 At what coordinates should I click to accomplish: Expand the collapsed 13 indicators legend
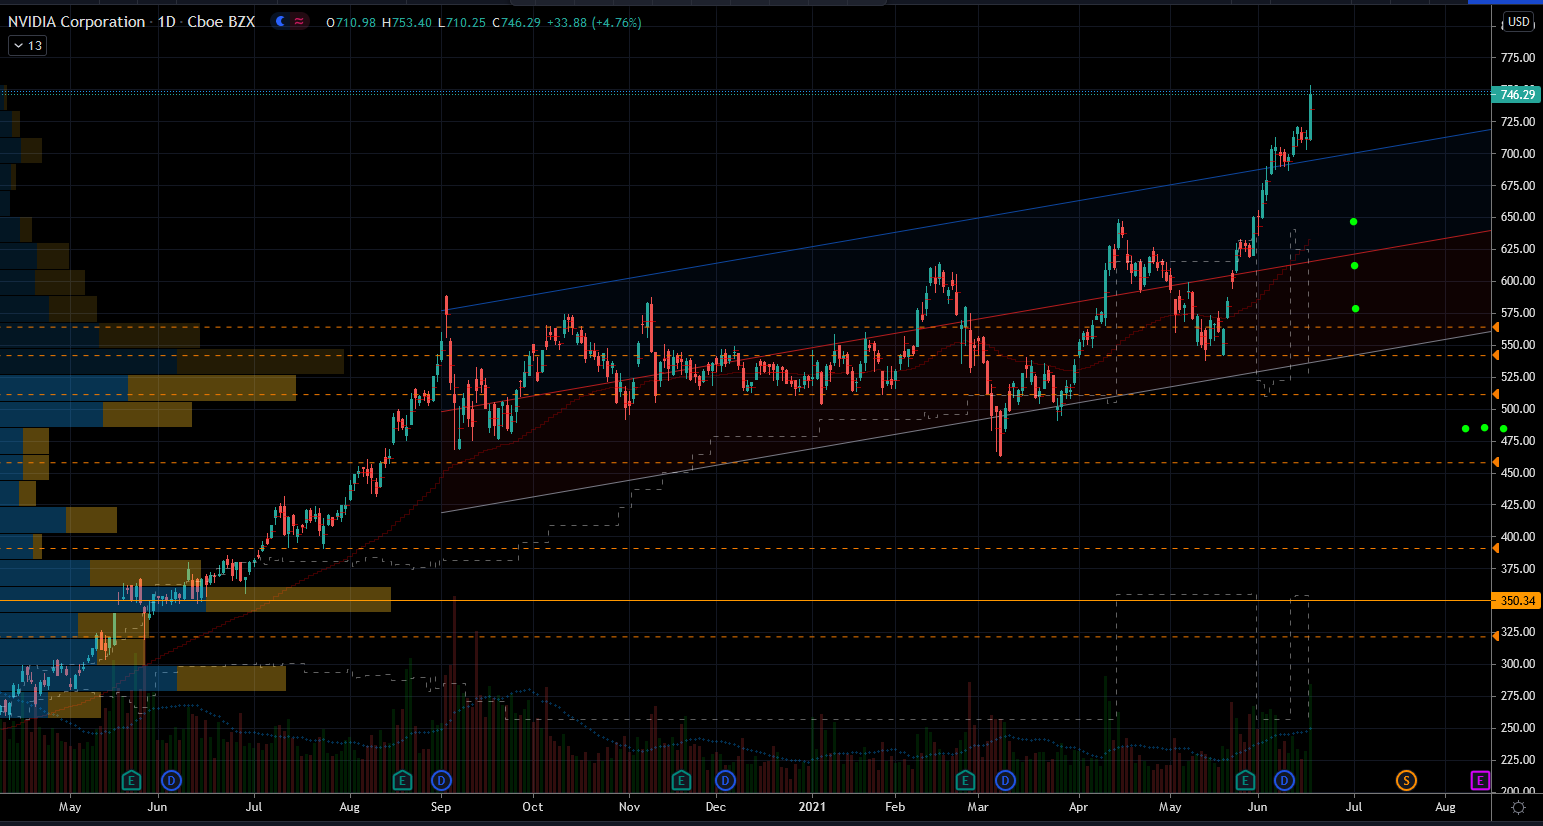27,46
